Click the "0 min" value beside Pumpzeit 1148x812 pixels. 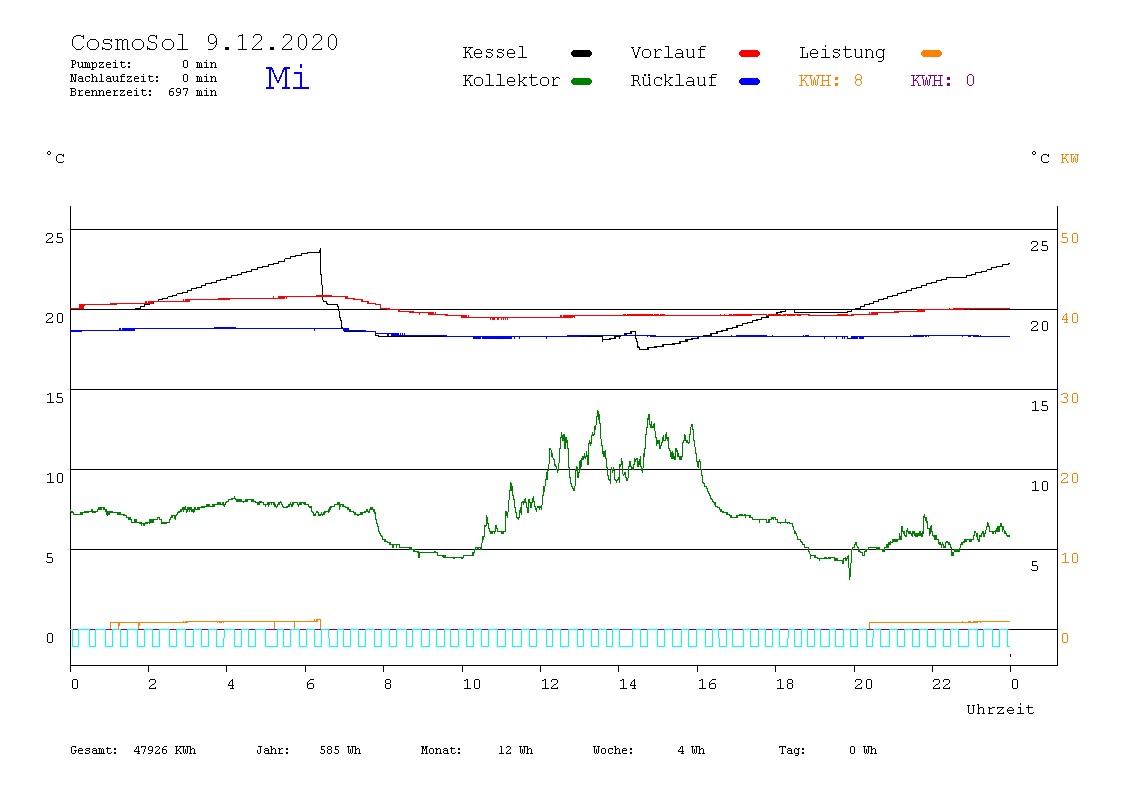(x=200, y=64)
